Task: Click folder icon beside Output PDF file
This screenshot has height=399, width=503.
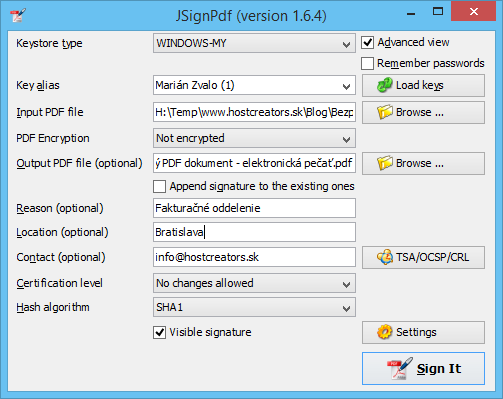Action: (x=385, y=163)
